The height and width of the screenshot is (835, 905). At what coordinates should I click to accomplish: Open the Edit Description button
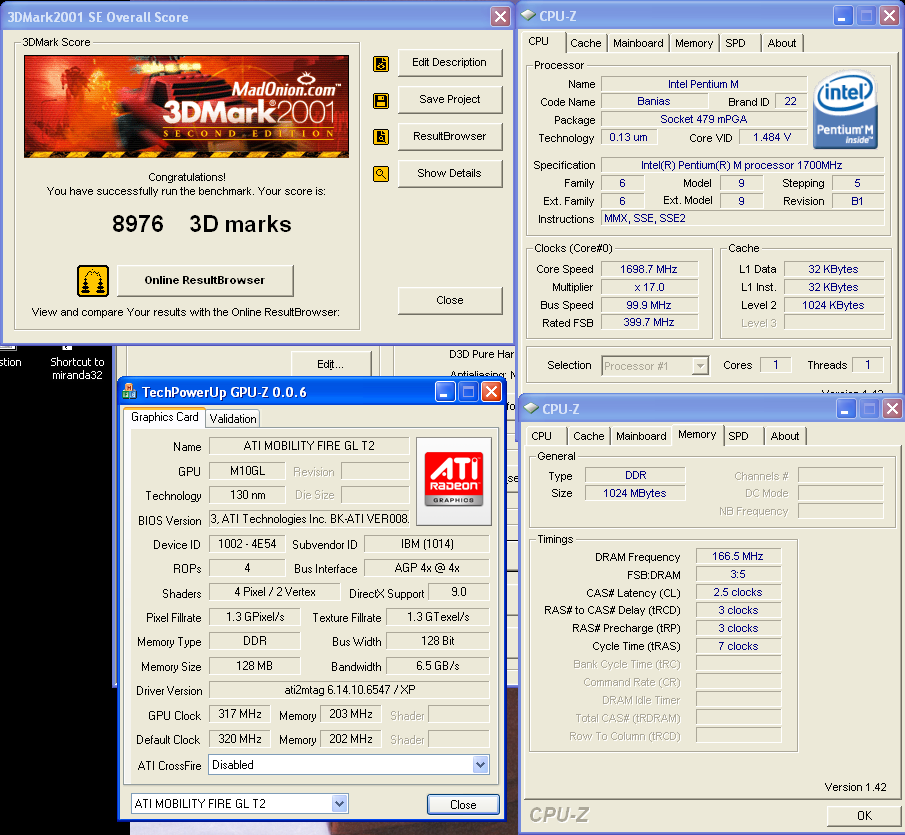[x=450, y=62]
